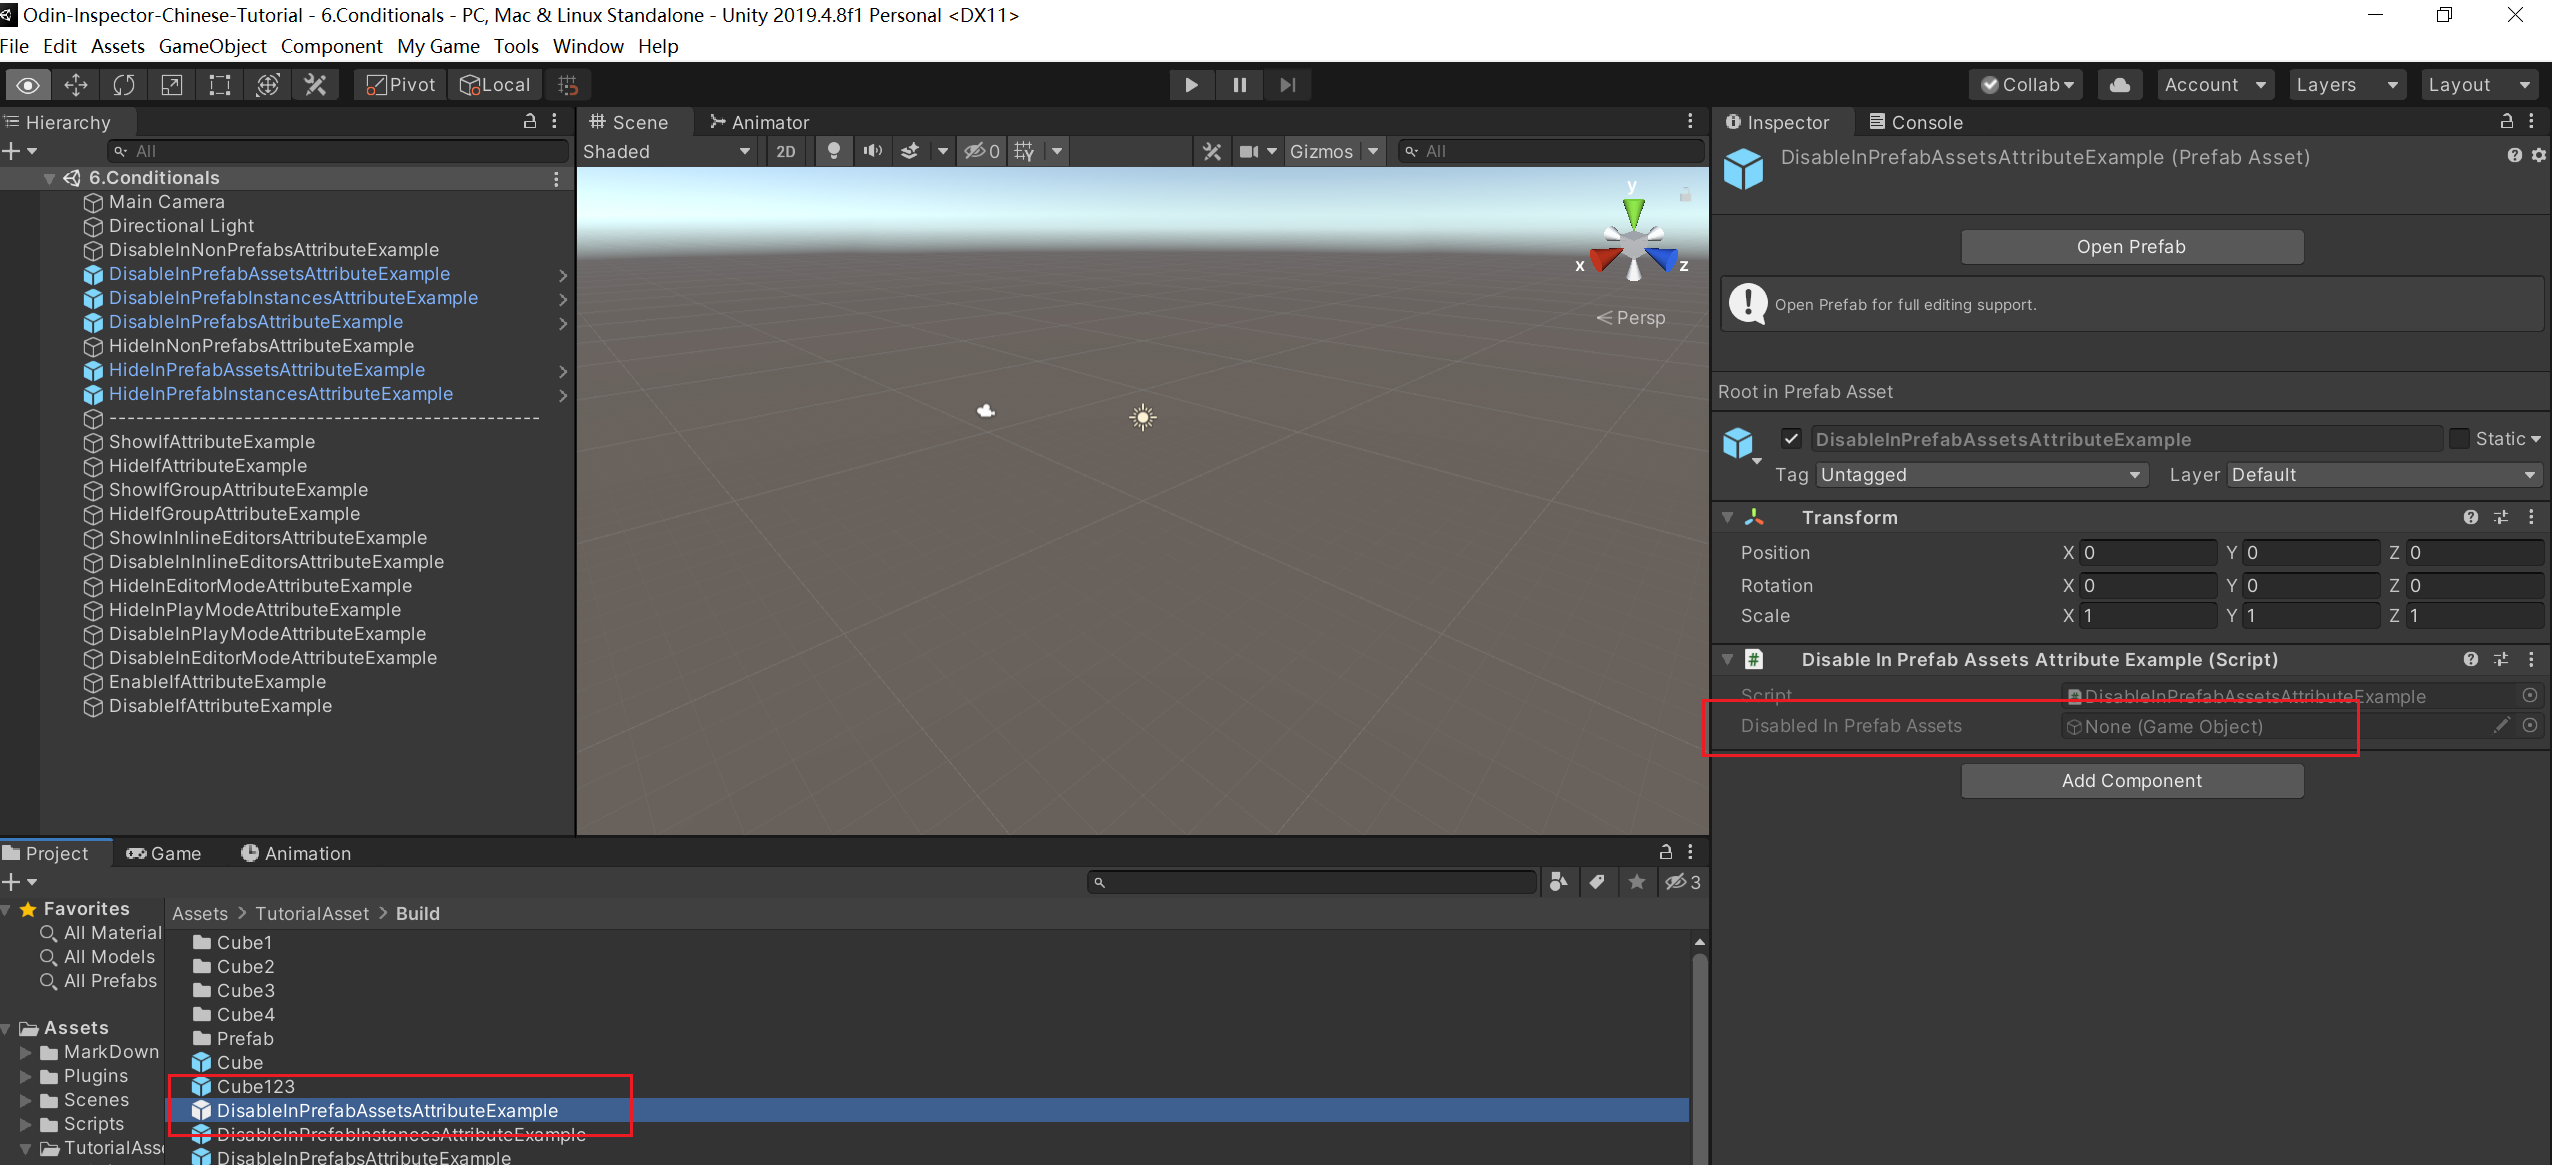Open the Cube1 folder in Project
Viewport: 2552px width, 1165px height.
pyautogui.click(x=245, y=943)
